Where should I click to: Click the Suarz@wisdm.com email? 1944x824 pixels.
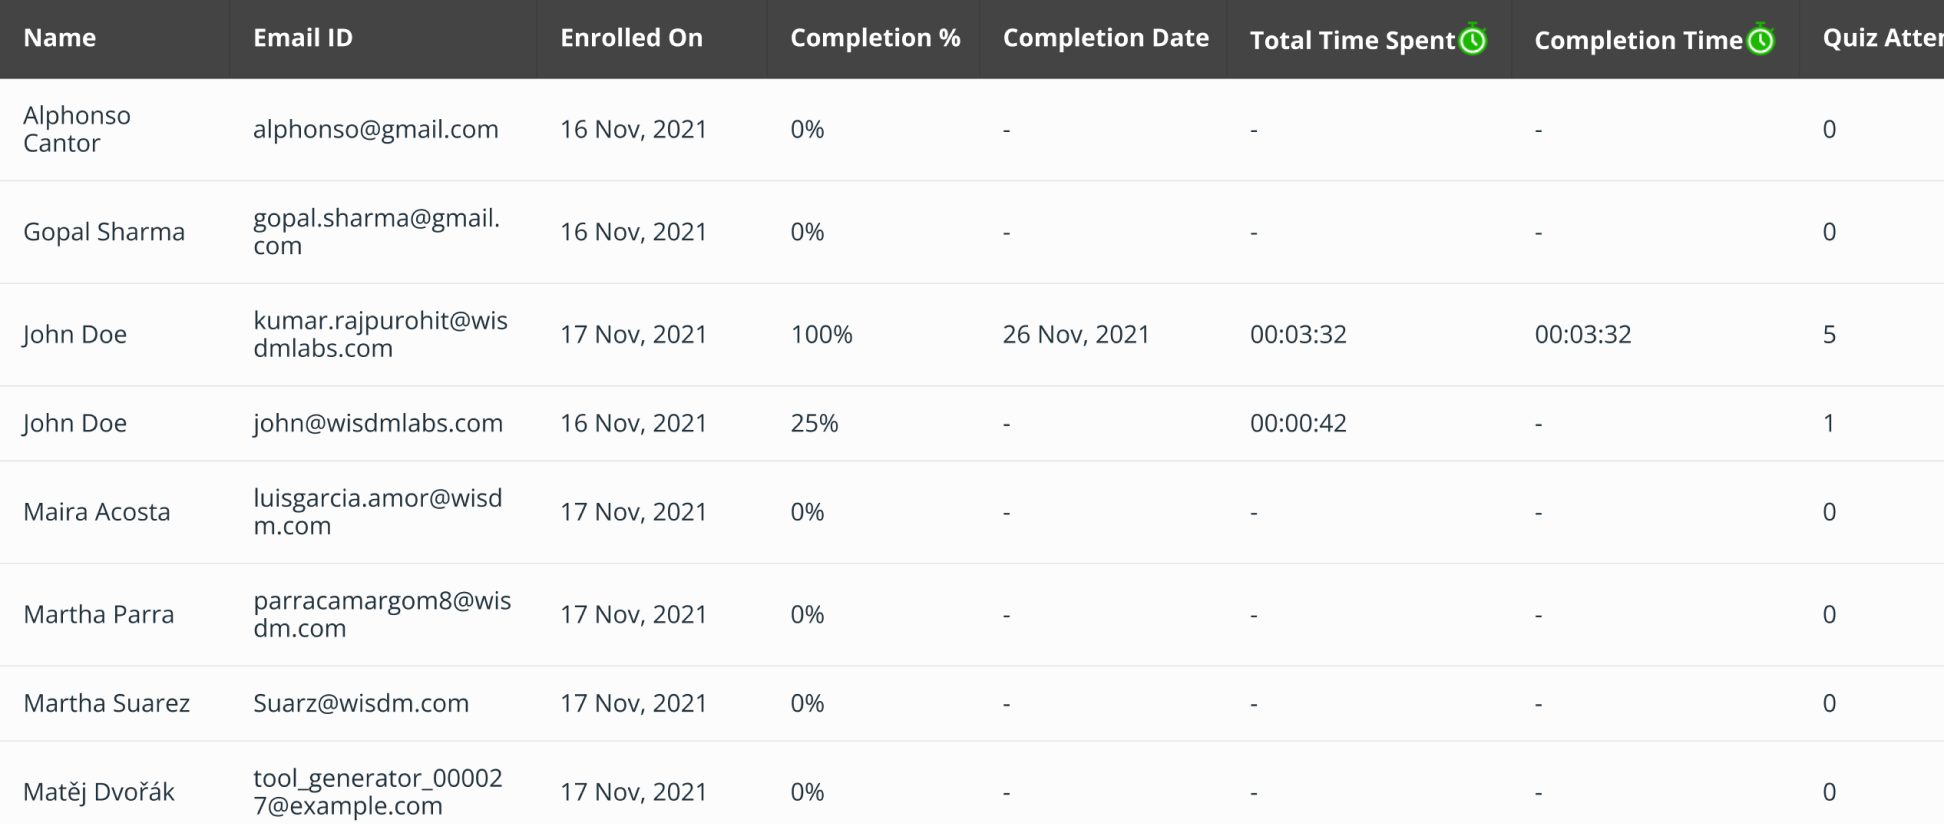pyautogui.click(x=361, y=703)
